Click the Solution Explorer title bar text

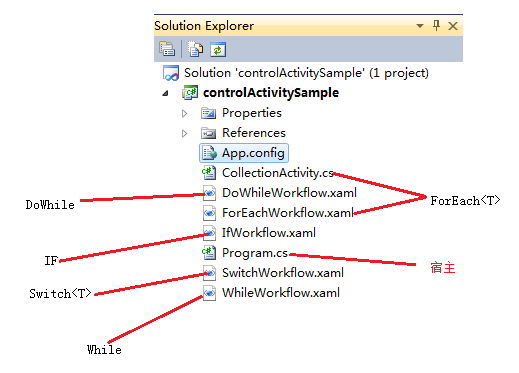point(204,26)
